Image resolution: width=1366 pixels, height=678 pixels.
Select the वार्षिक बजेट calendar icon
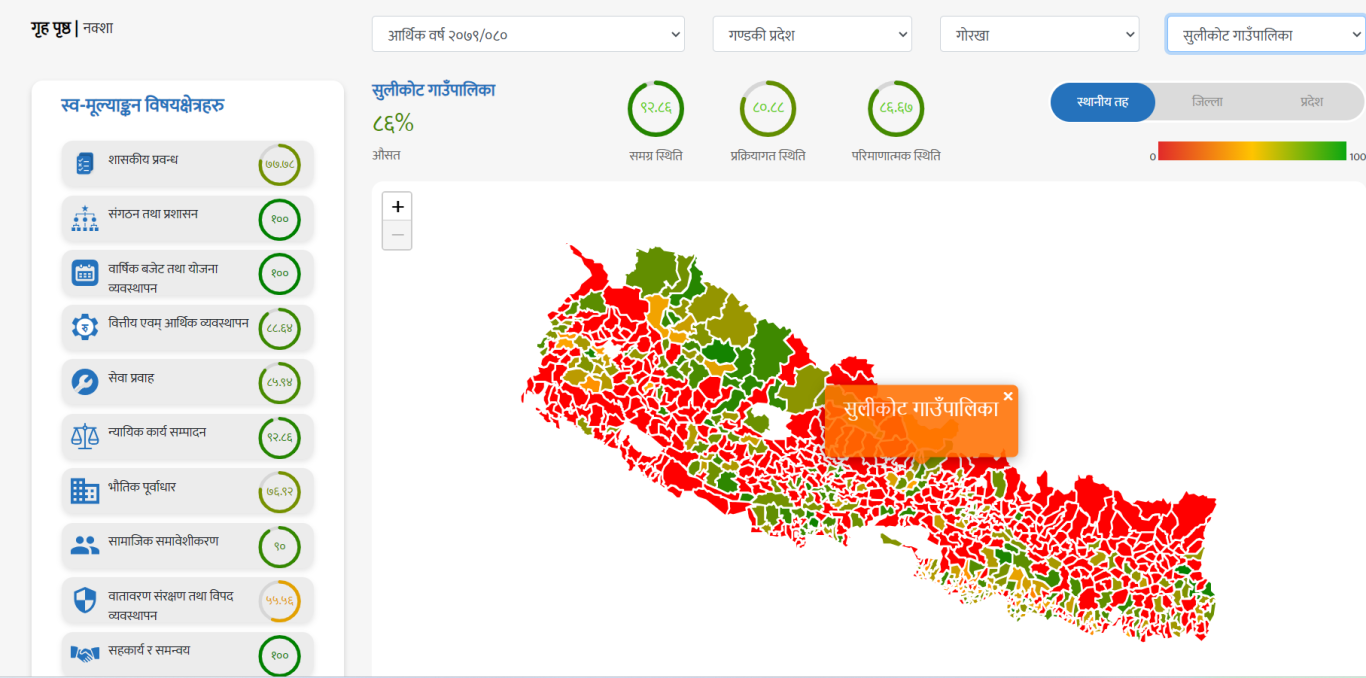(85, 272)
